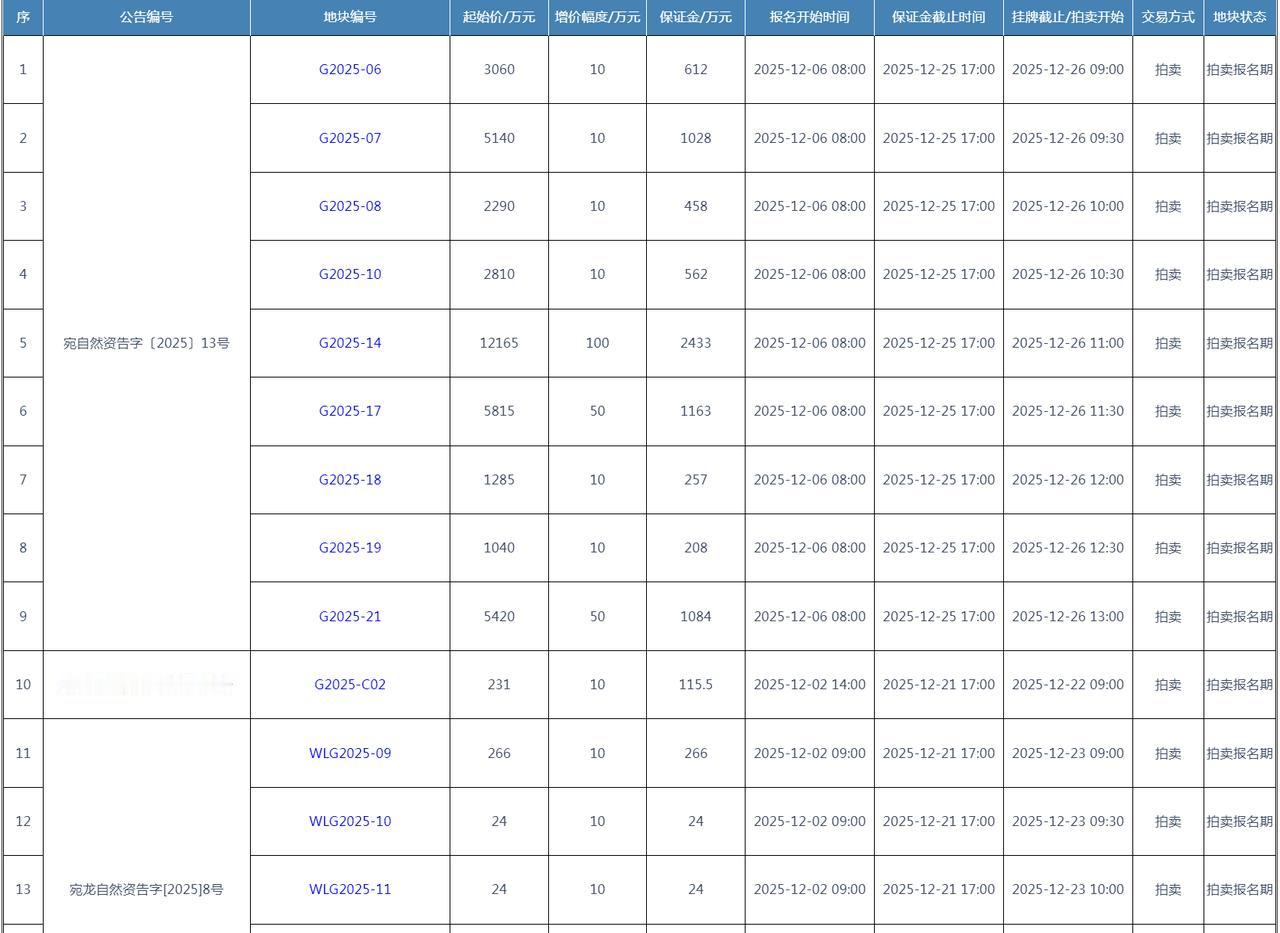
Task: Click starting price 12165
Action: point(499,343)
